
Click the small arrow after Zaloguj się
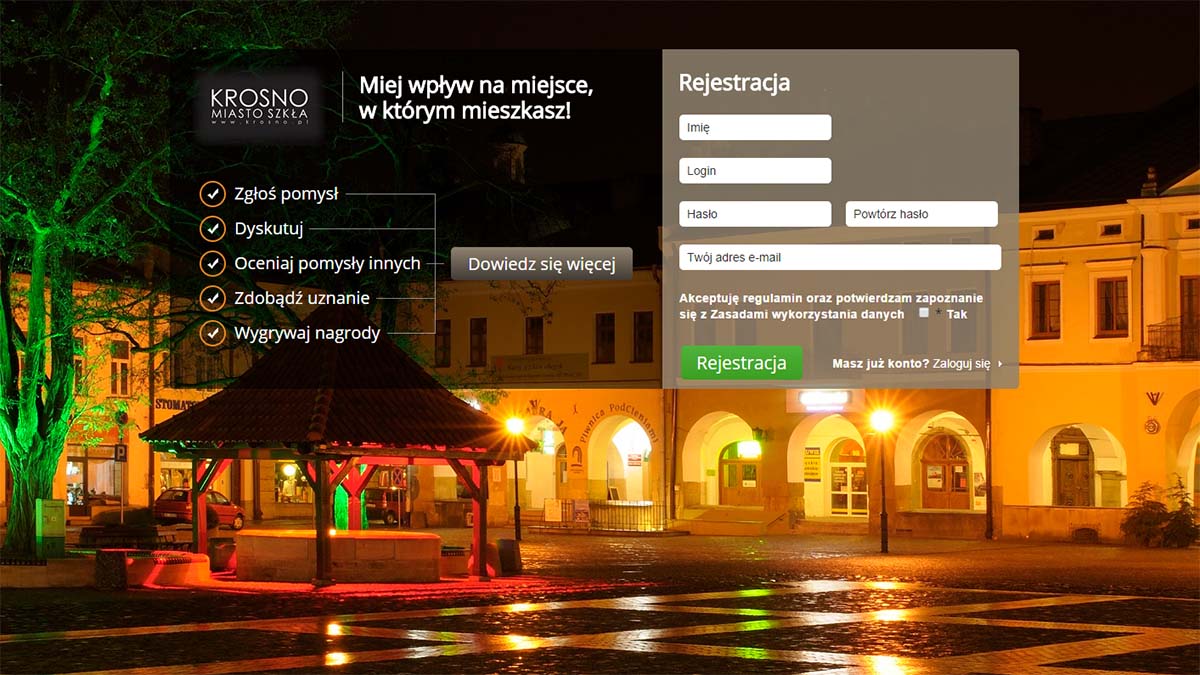[999, 364]
